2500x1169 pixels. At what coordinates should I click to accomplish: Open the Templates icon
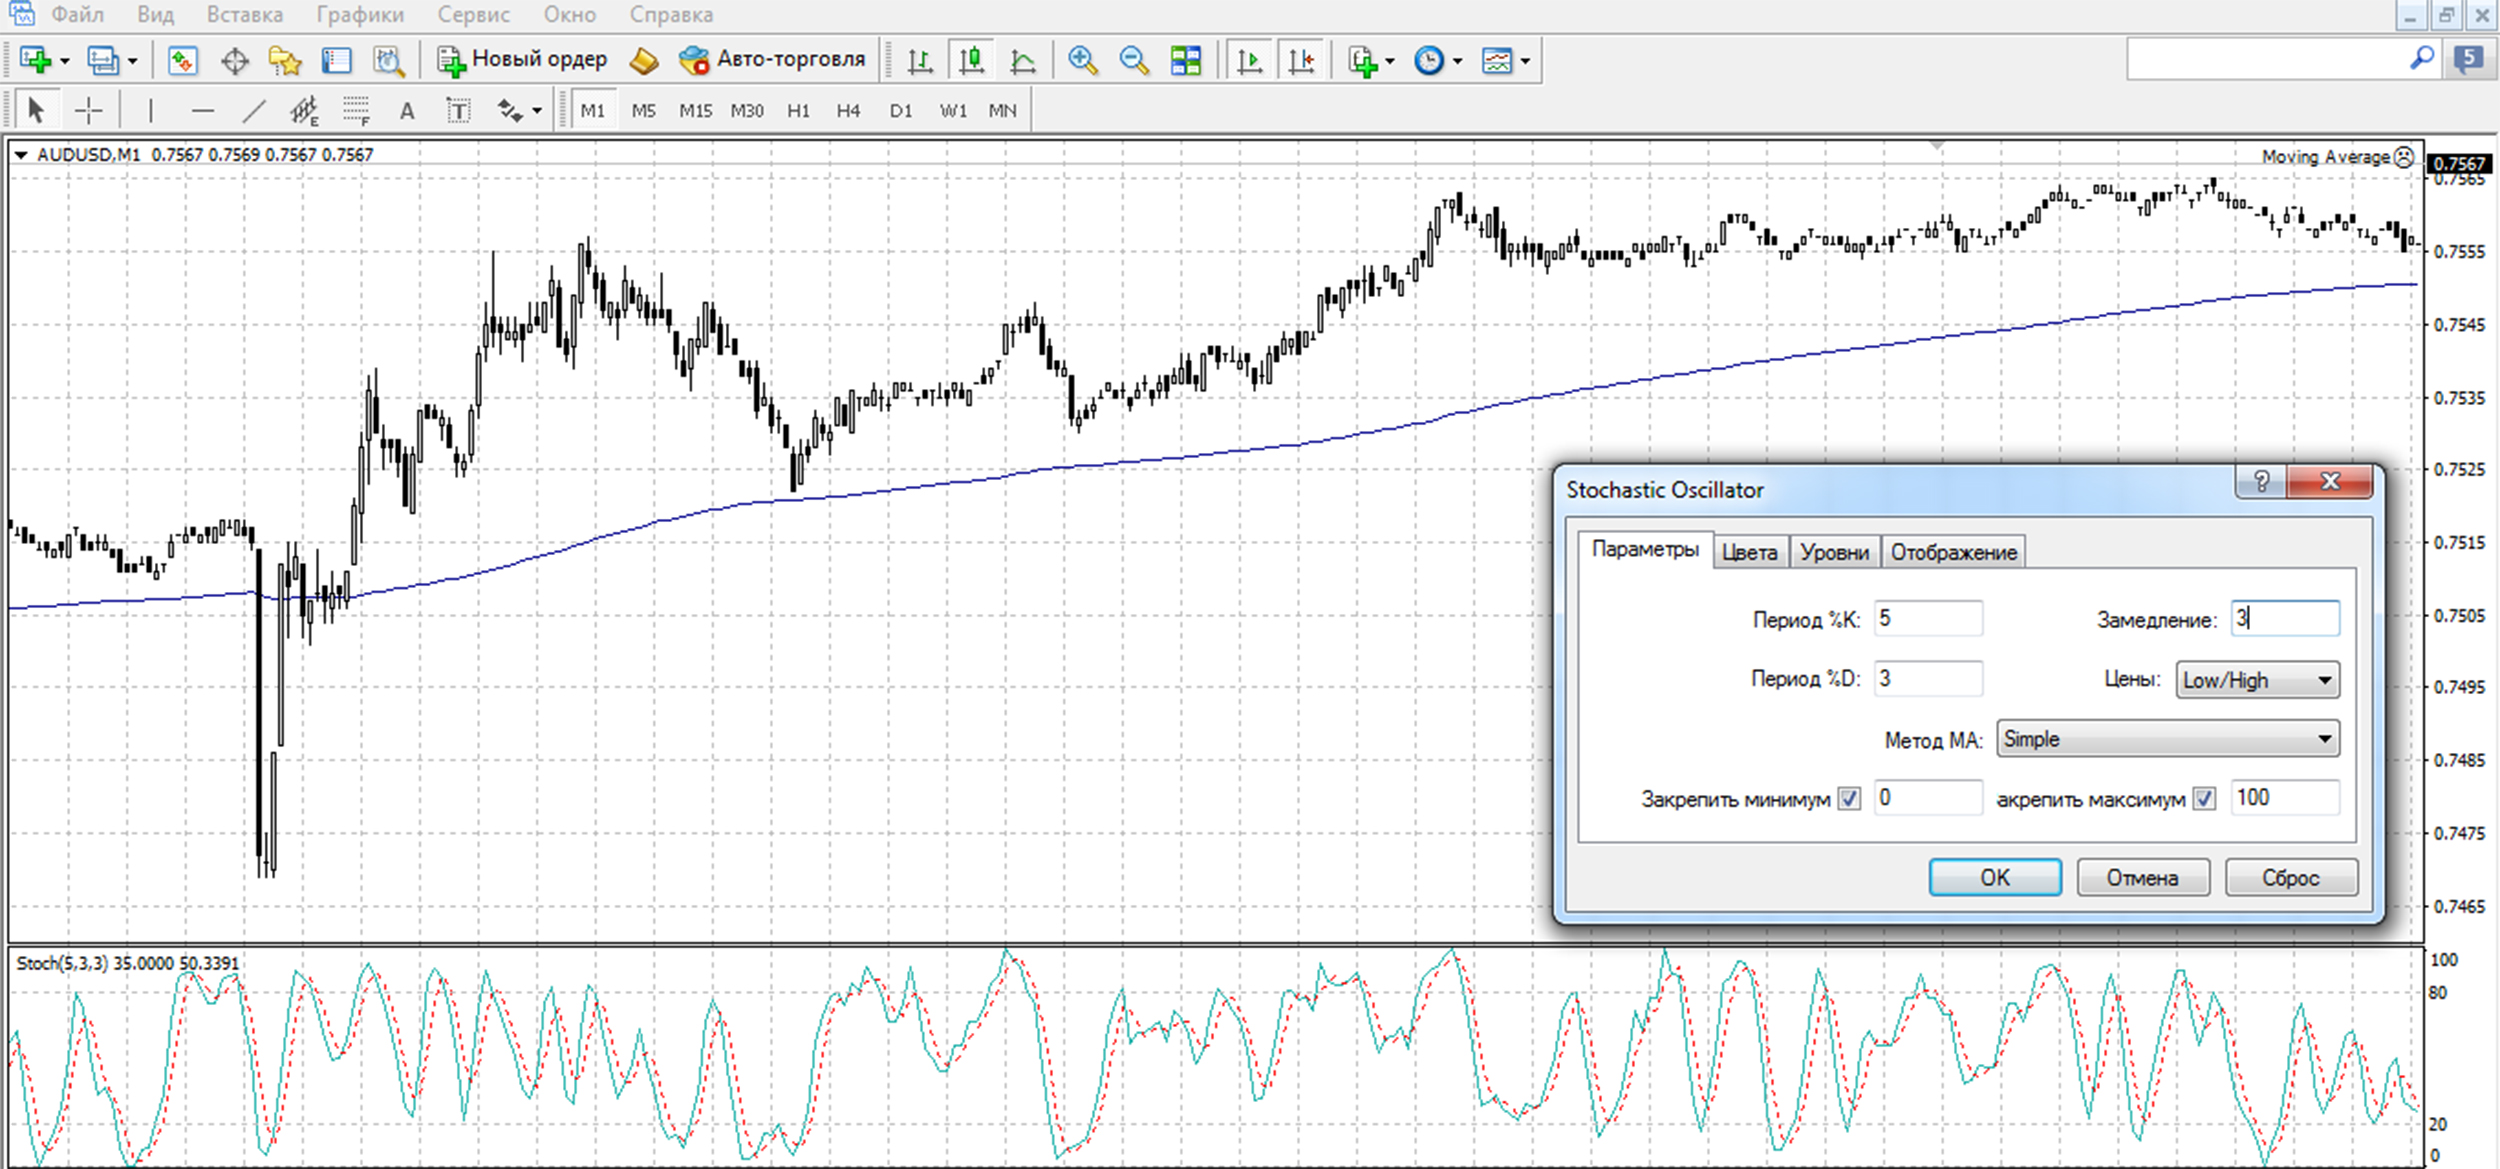[1497, 61]
